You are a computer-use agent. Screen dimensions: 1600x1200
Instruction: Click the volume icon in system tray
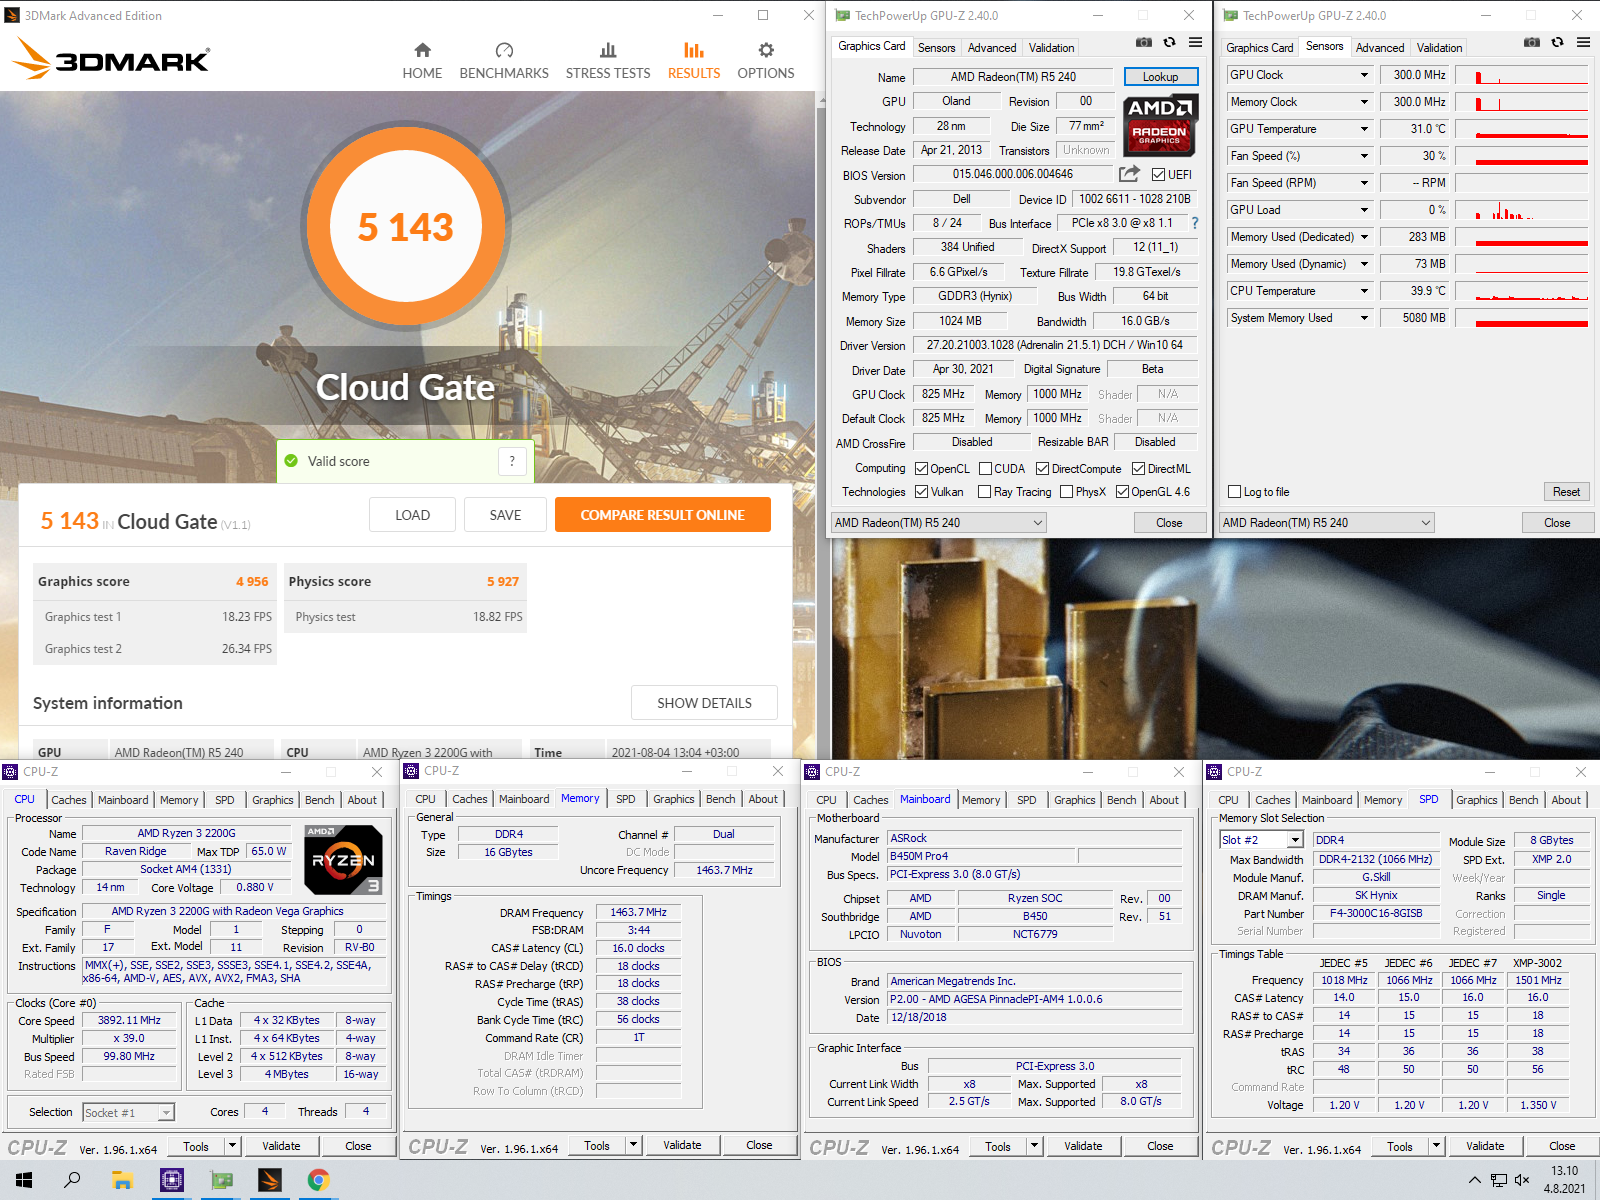[x=1522, y=1180]
